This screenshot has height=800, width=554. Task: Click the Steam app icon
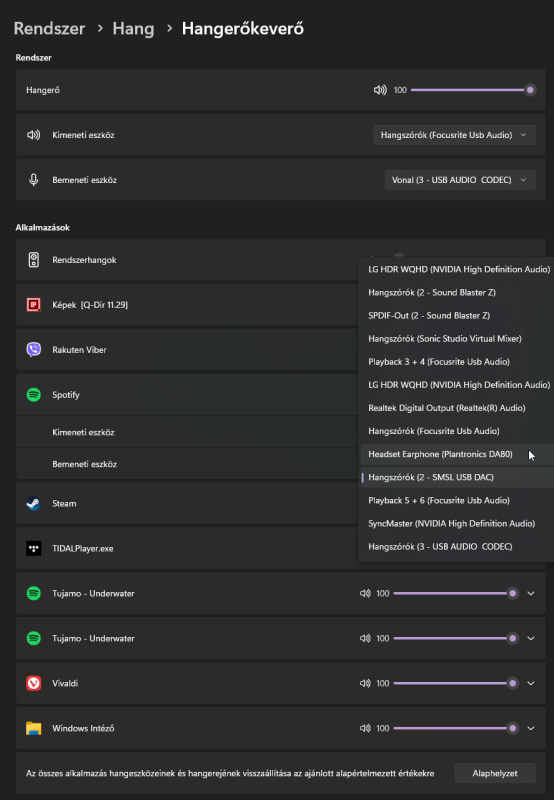34,504
